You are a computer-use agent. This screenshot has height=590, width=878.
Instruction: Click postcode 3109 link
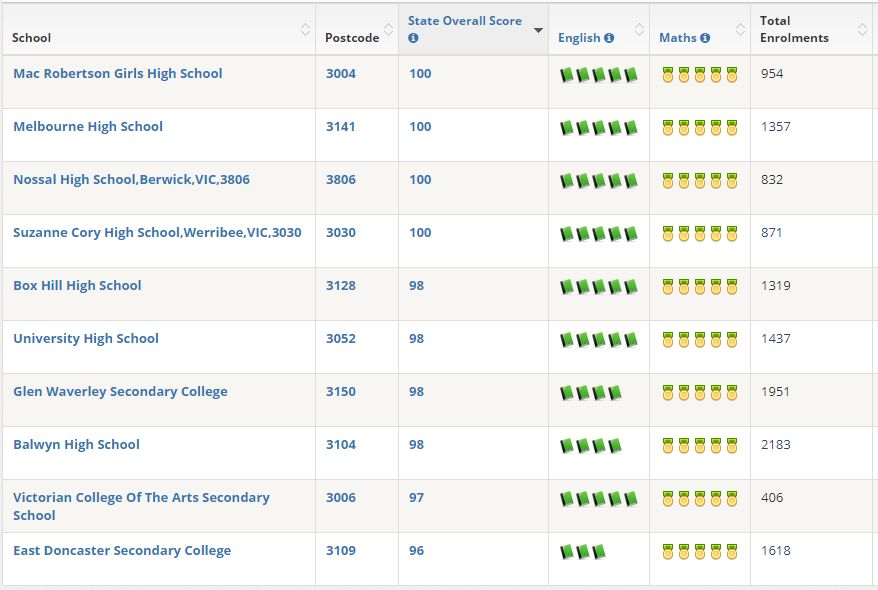[x=341, y=550]
